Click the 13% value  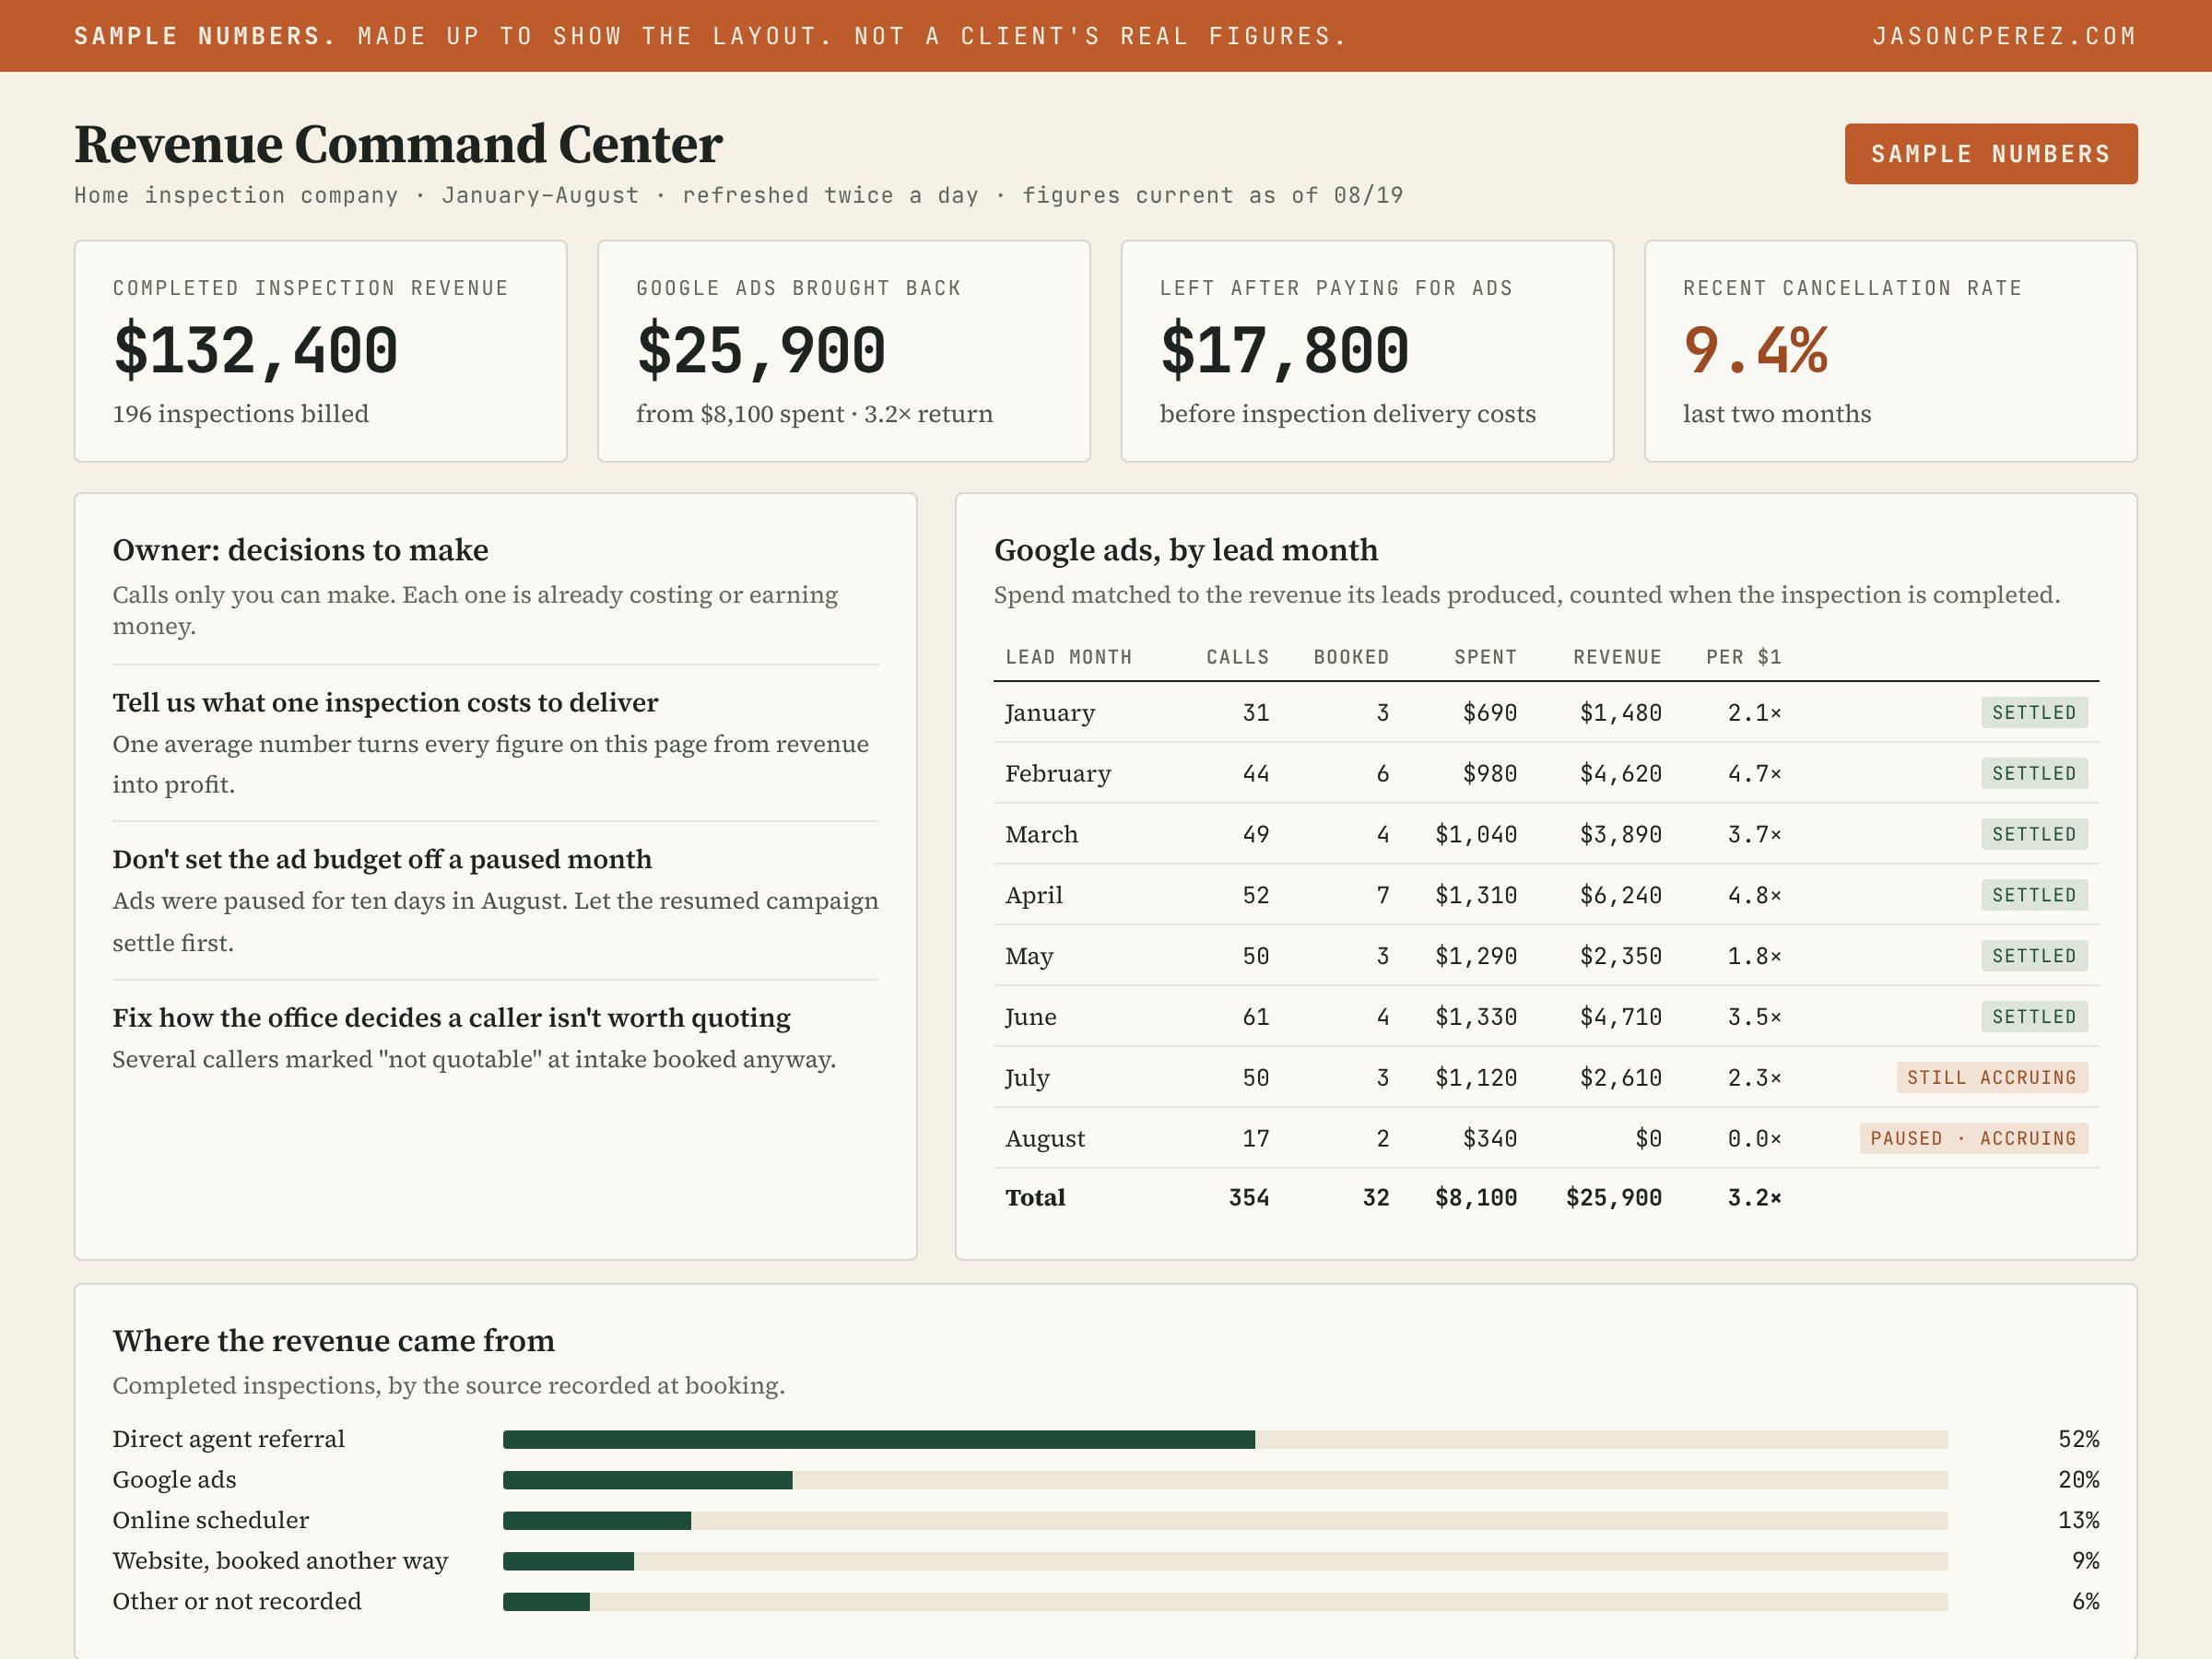coord(2078,1521)
